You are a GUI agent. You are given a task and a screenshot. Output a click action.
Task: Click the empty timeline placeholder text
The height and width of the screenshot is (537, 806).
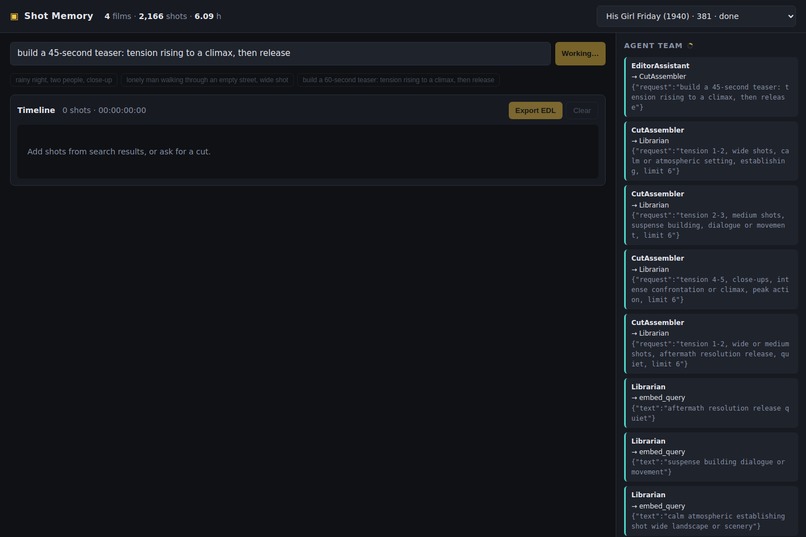119,152
